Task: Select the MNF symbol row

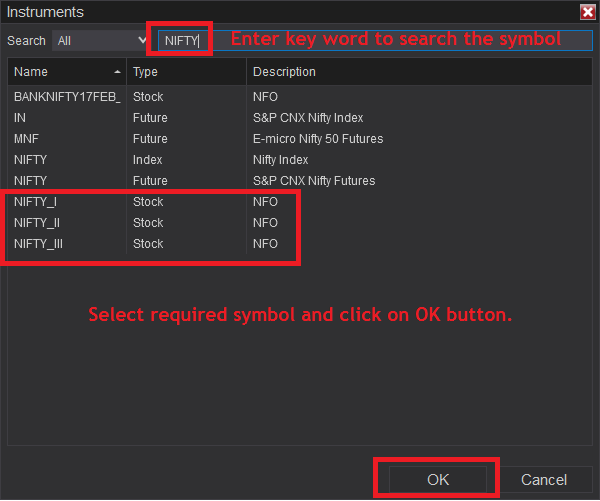Action: 300,139
